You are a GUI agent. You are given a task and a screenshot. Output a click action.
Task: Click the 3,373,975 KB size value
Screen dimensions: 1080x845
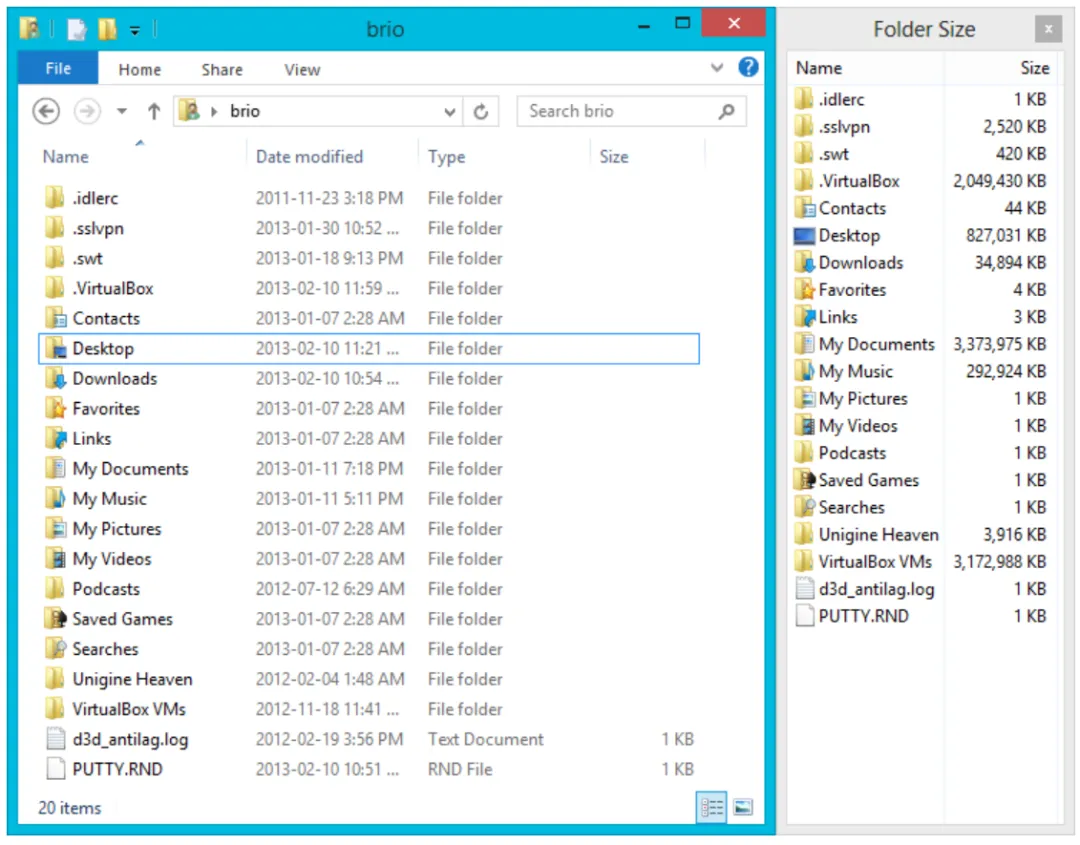(999, 344)
